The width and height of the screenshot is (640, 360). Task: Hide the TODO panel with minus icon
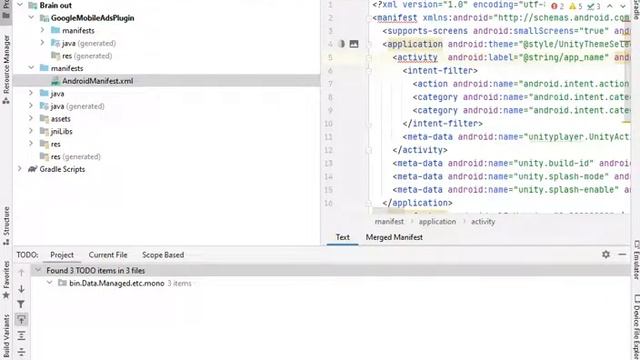tap(622, 254)
